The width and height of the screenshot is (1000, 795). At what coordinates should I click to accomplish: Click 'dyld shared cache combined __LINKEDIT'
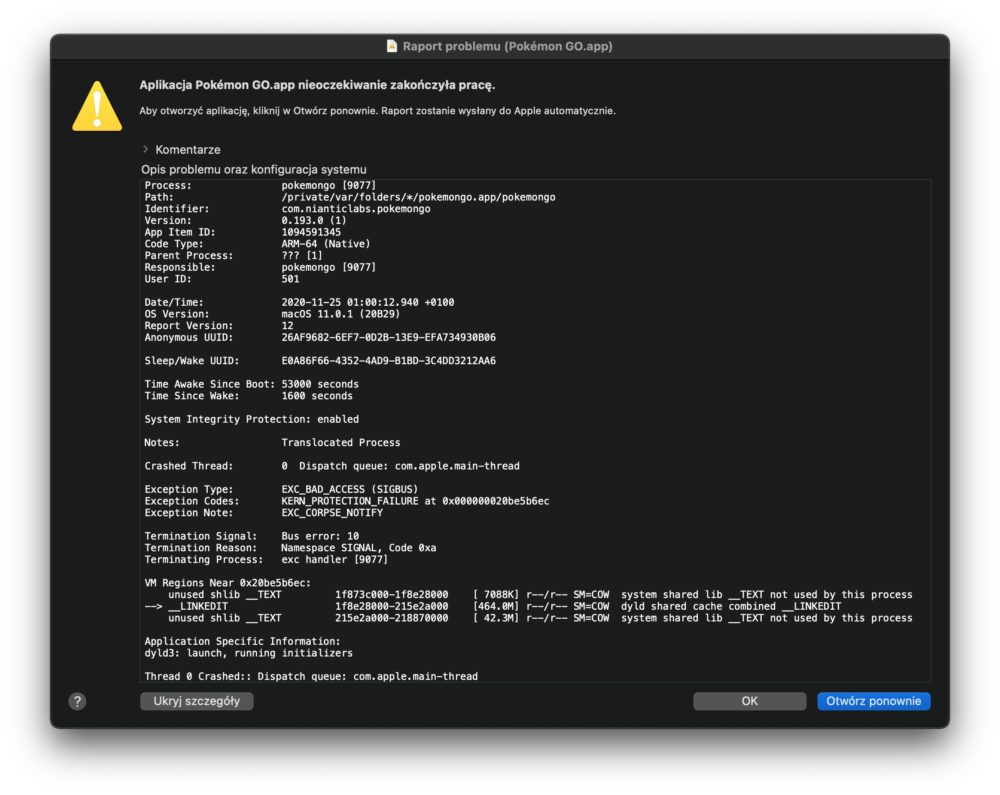coord(732,606)
